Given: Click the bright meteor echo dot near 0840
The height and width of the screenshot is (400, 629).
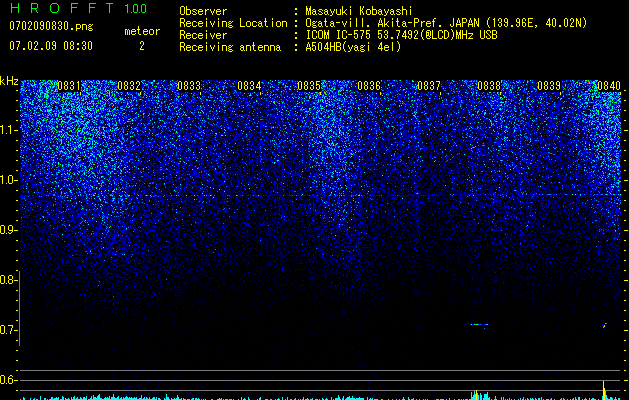Looking at the screenshot, I should [604, 325].
